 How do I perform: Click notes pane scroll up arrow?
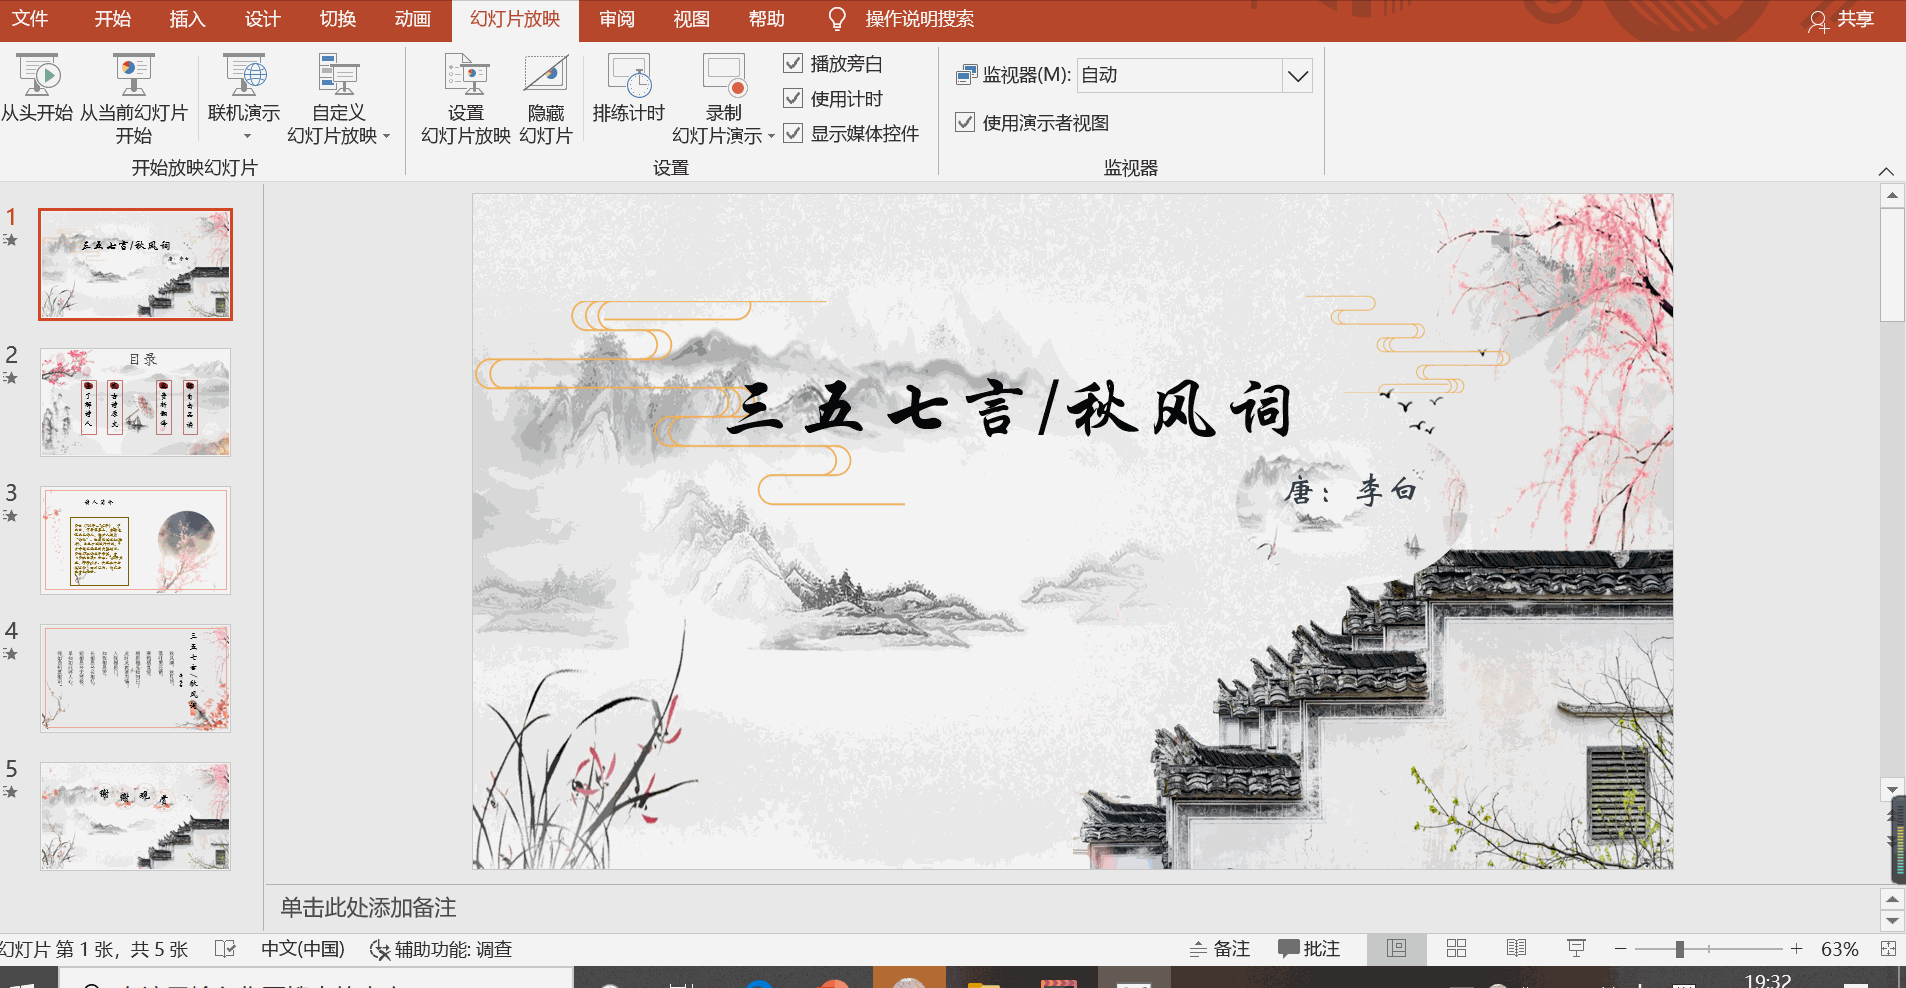point(1892,899)
